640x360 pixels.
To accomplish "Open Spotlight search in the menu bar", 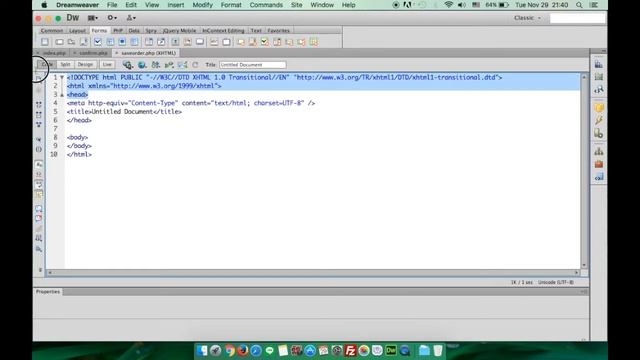I will [579, 5].
